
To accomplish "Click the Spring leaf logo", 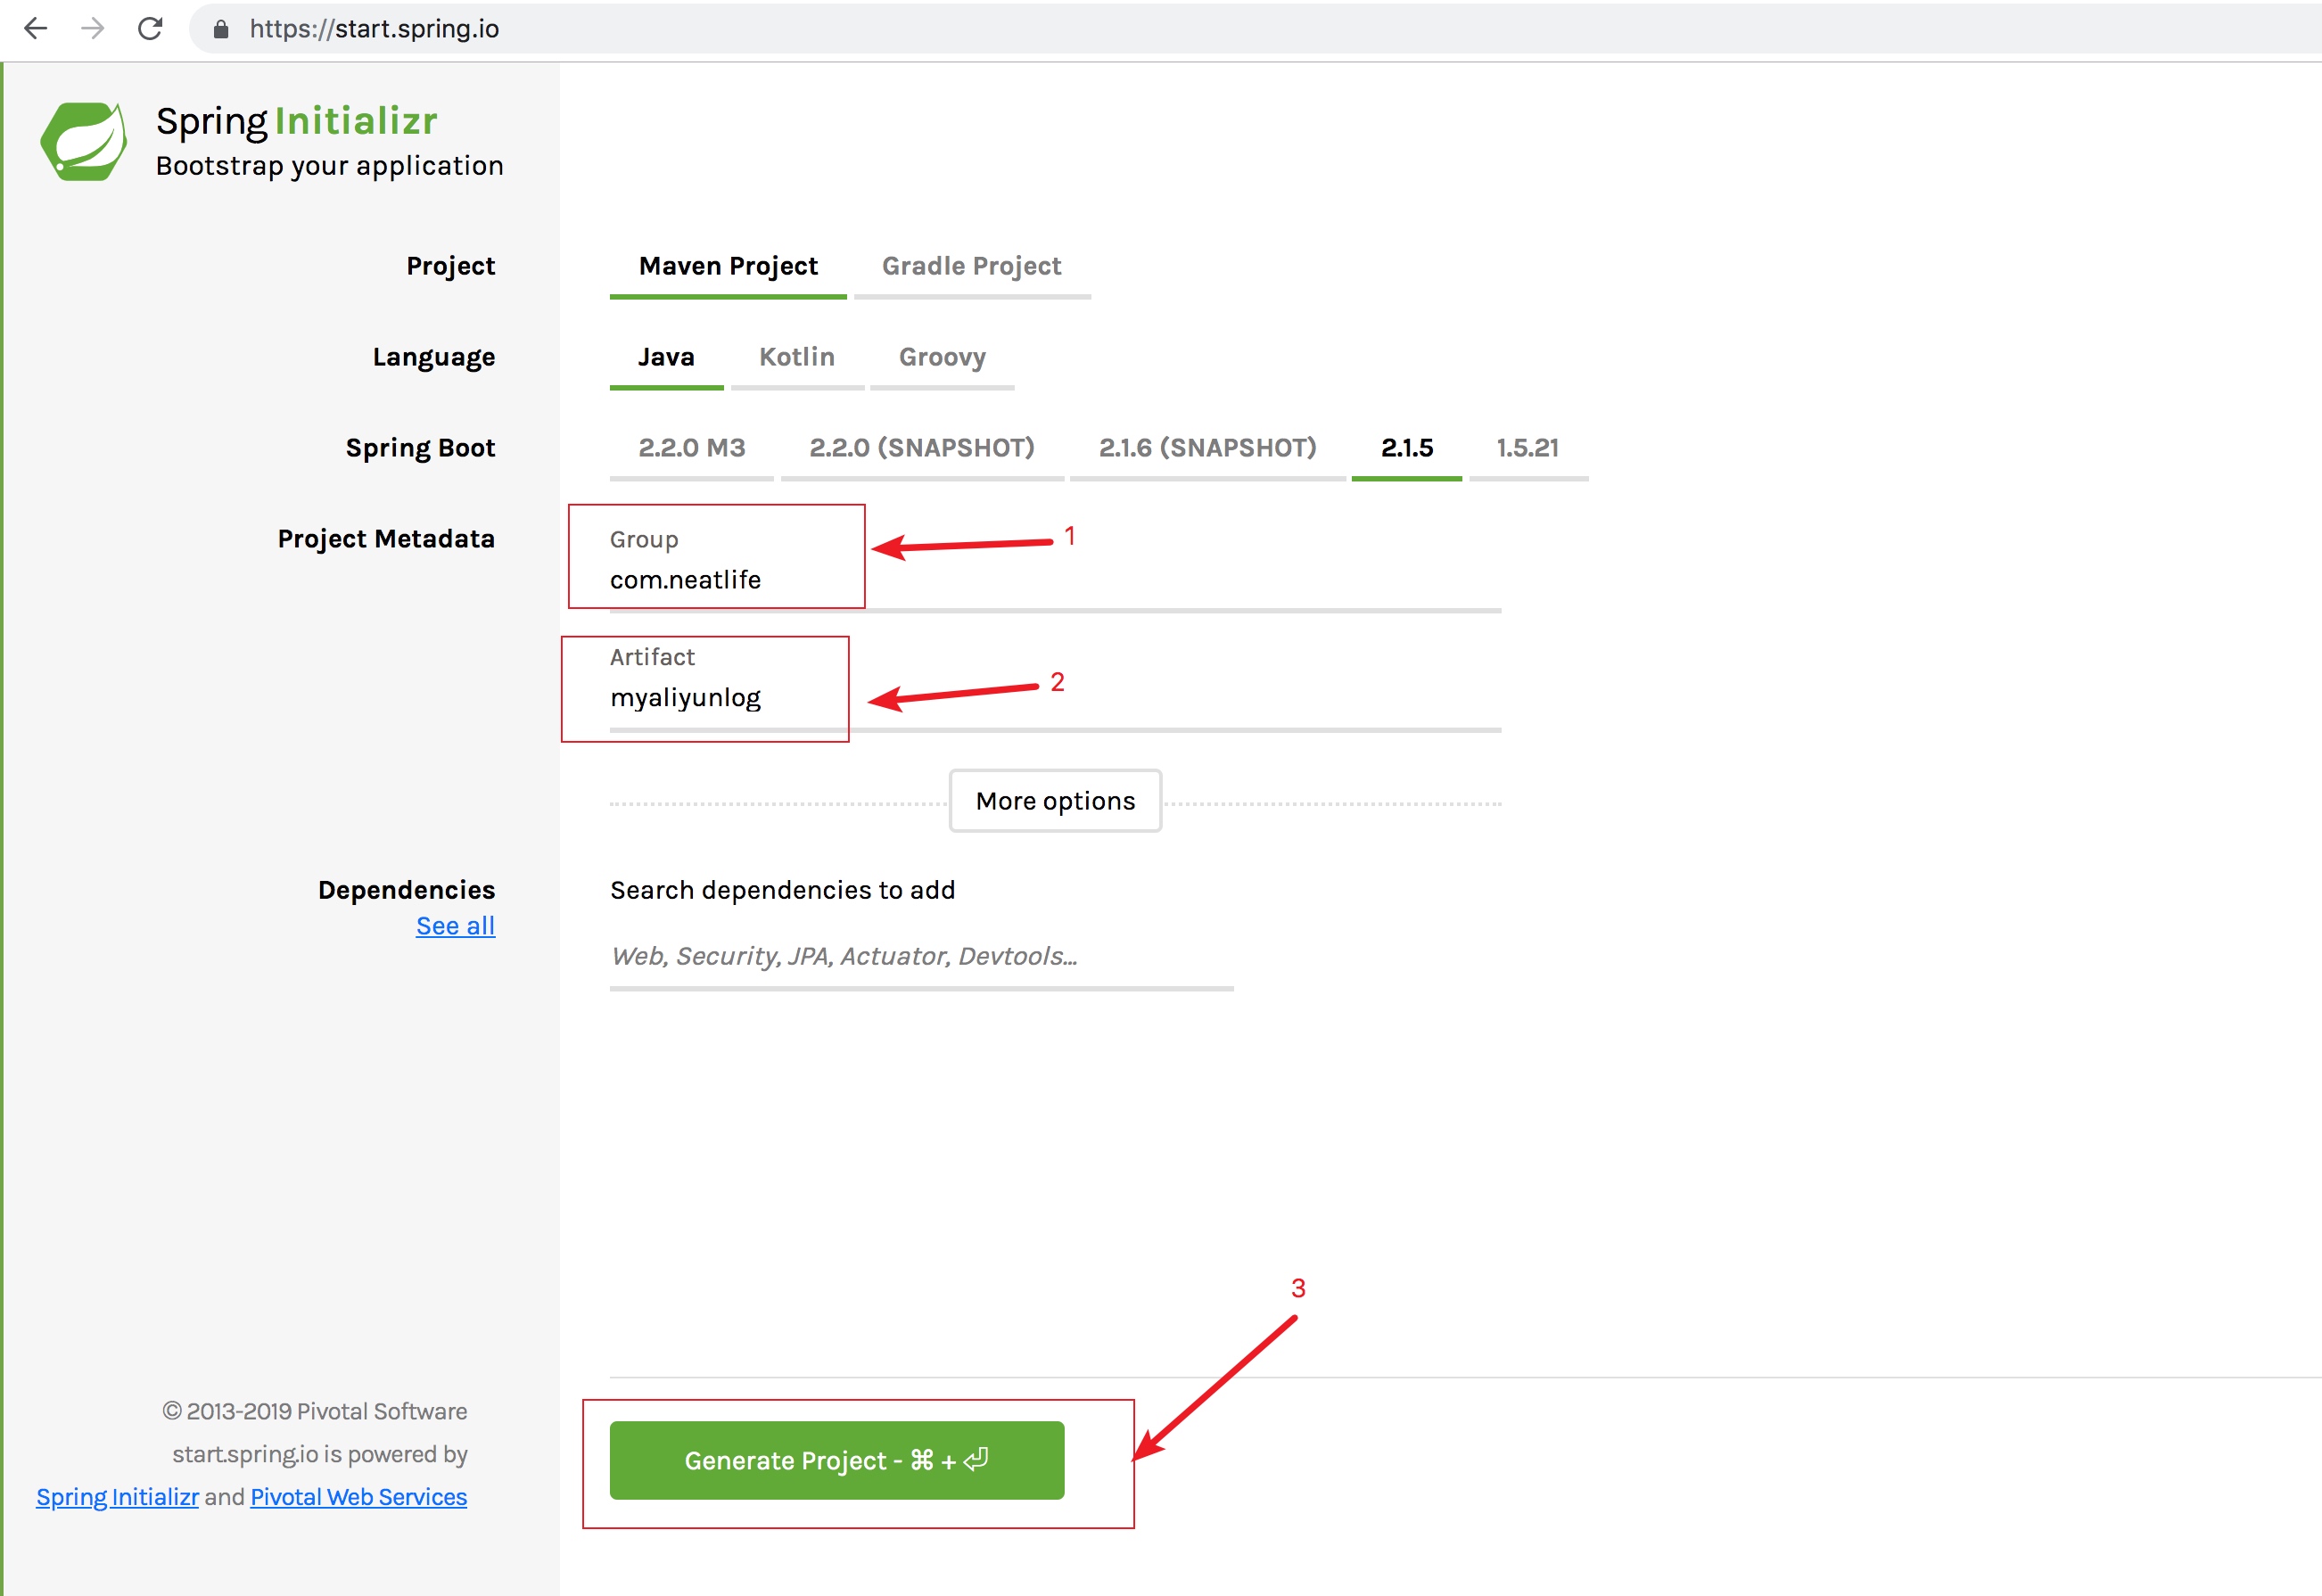I will 84,141.
